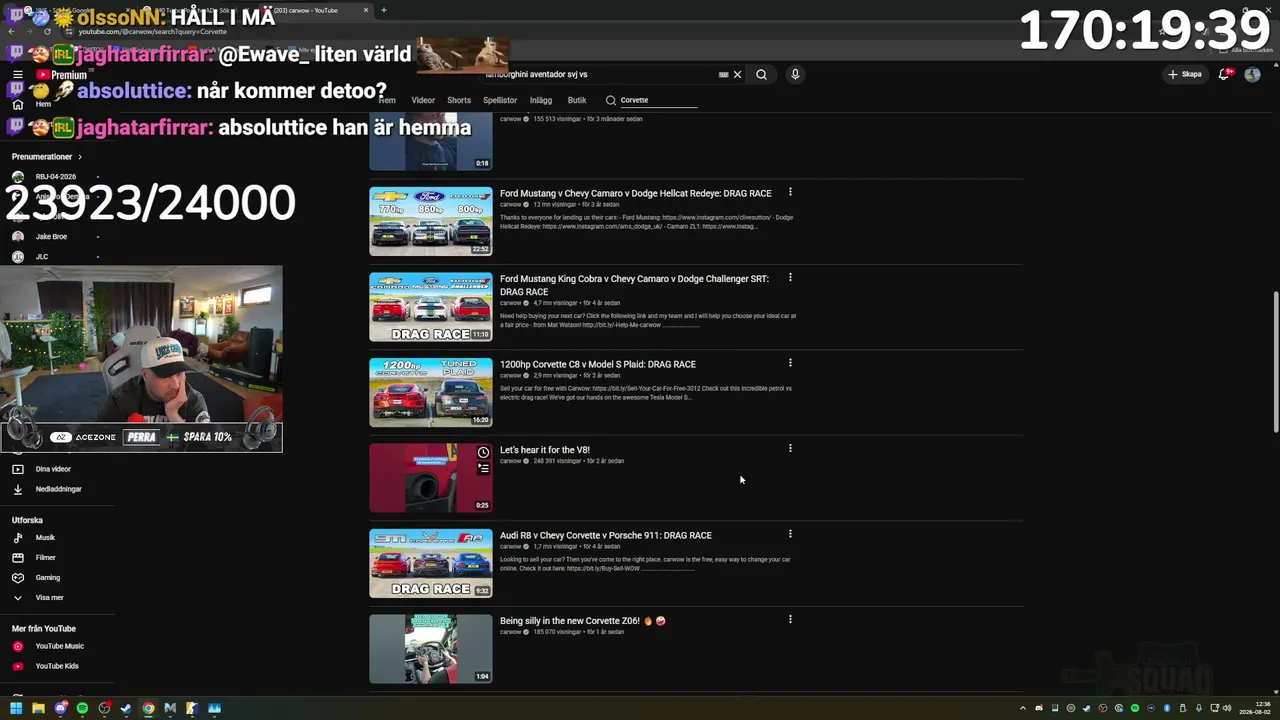
Task: Click Add to queue icon on V8 thumbnail
Action: click(483, 468)
